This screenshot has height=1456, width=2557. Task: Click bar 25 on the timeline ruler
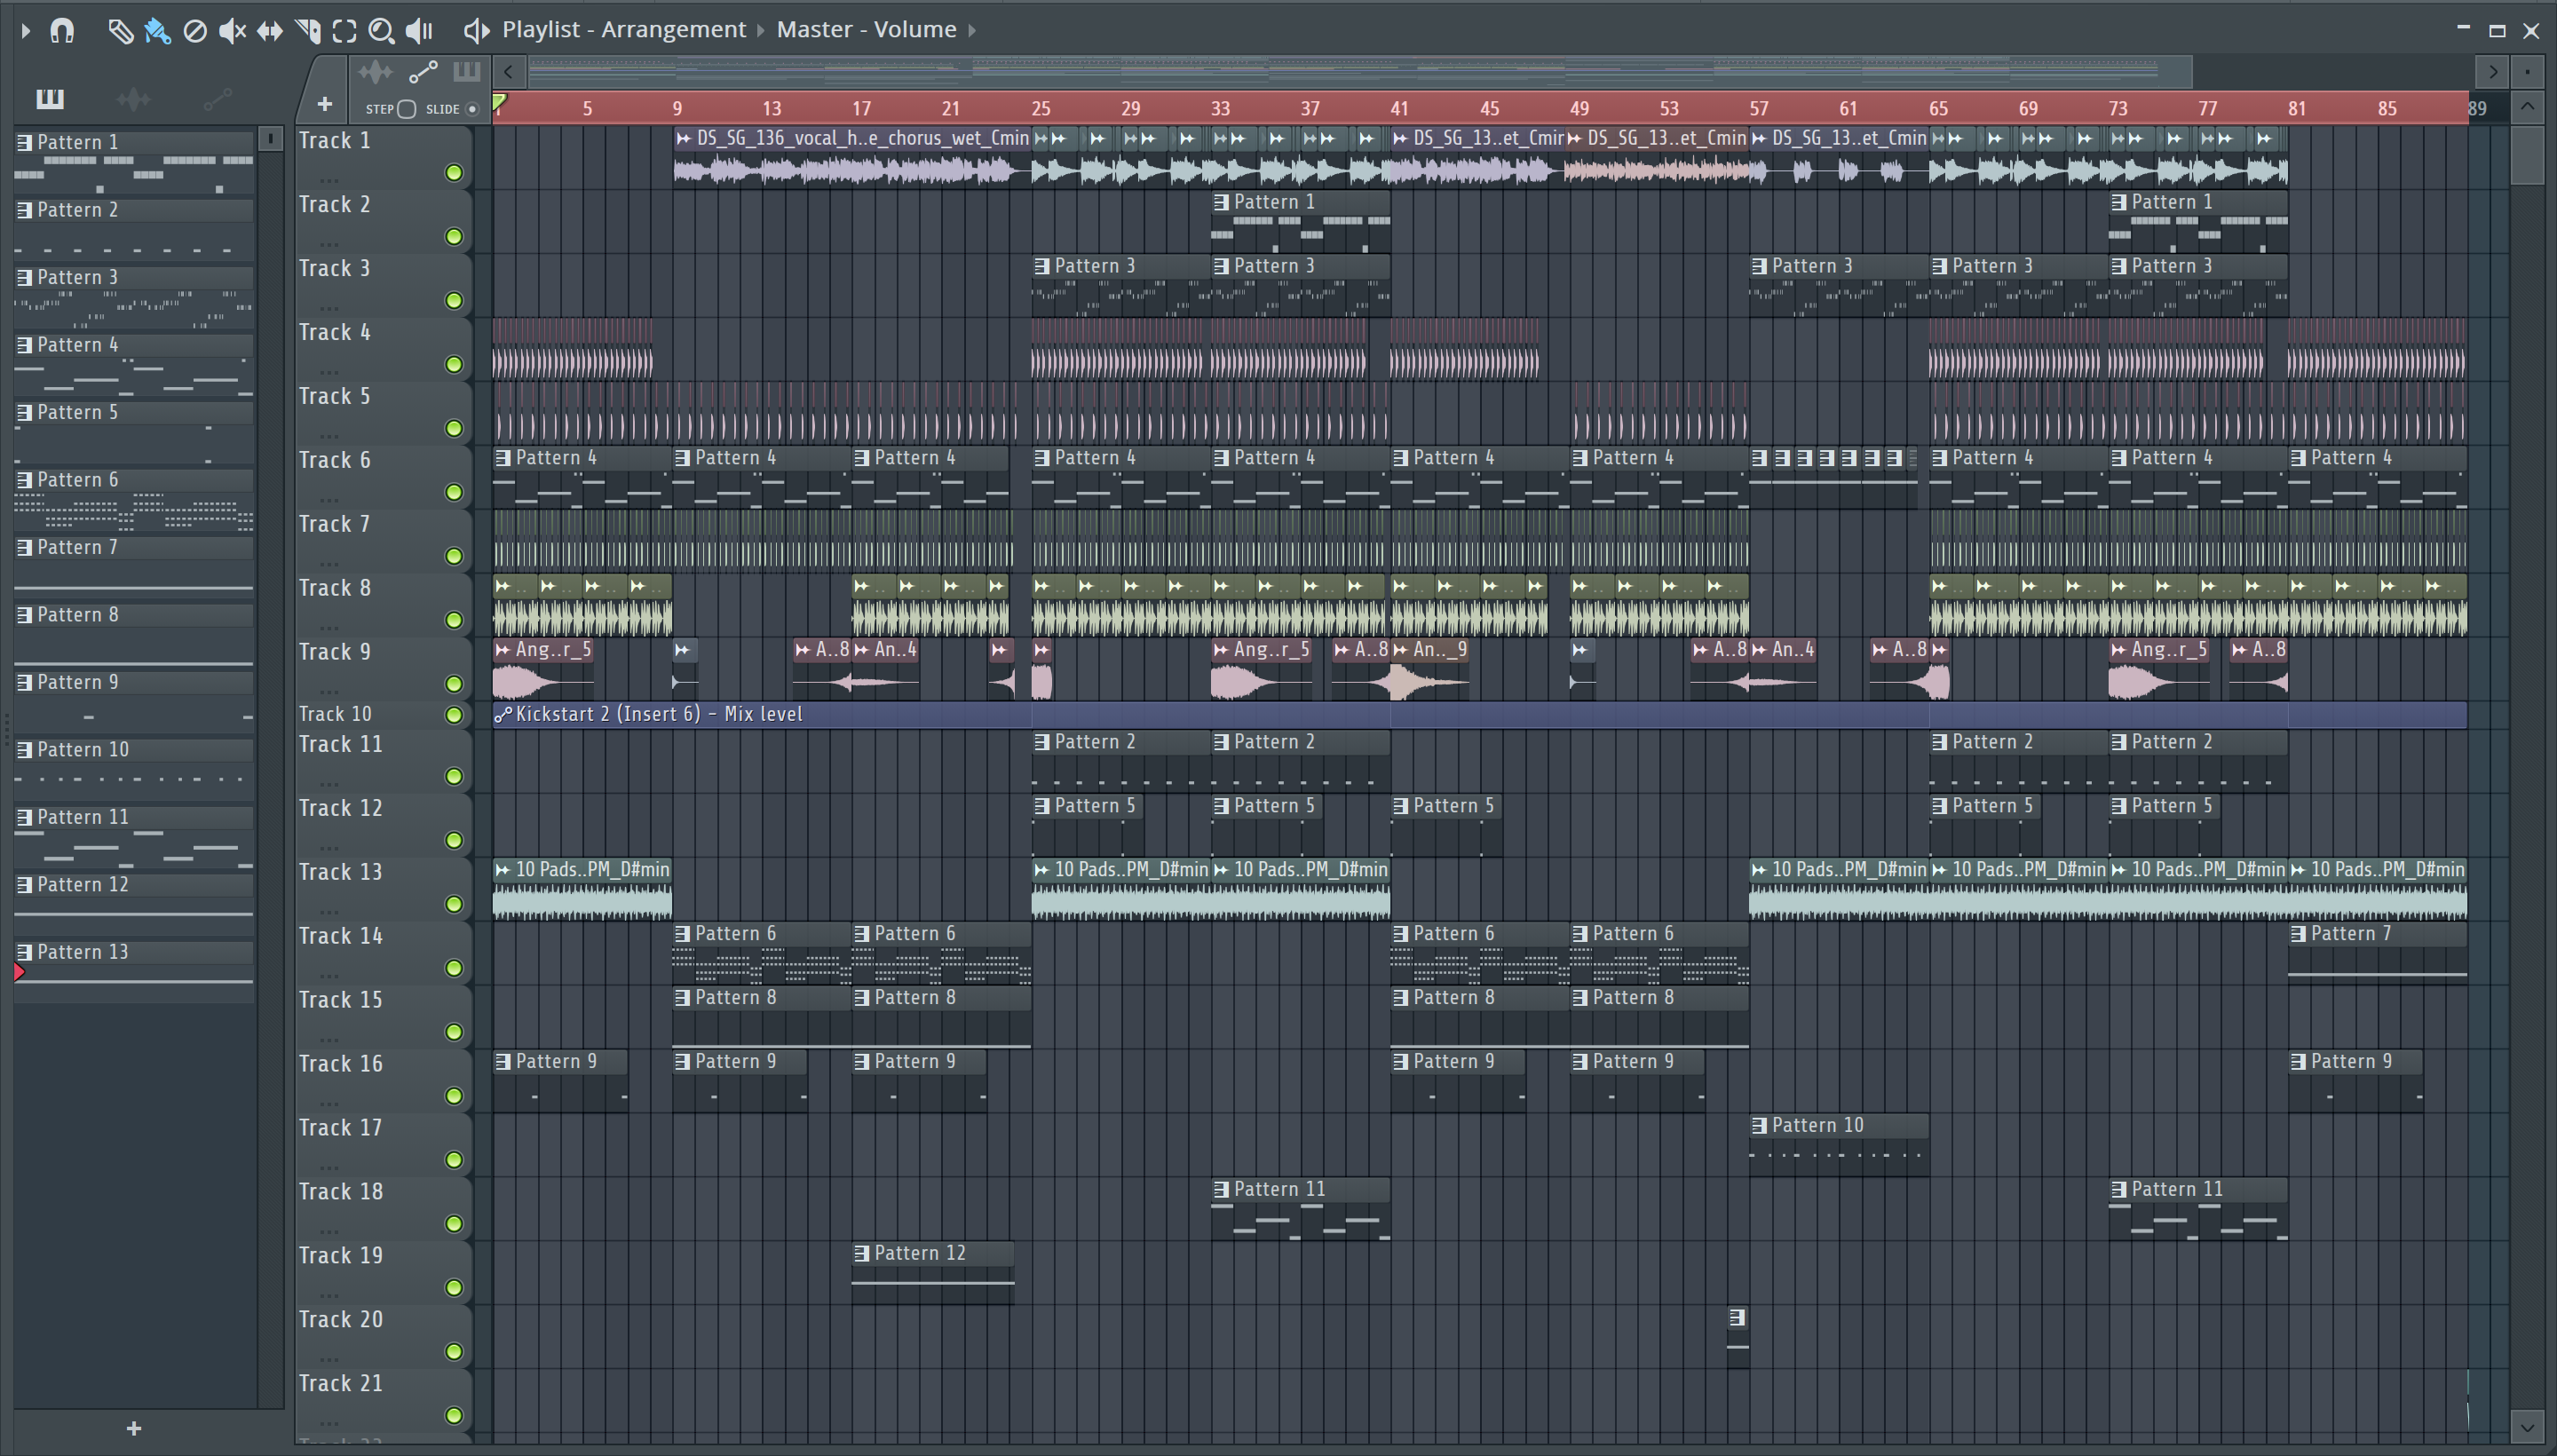pos(1041,108)
